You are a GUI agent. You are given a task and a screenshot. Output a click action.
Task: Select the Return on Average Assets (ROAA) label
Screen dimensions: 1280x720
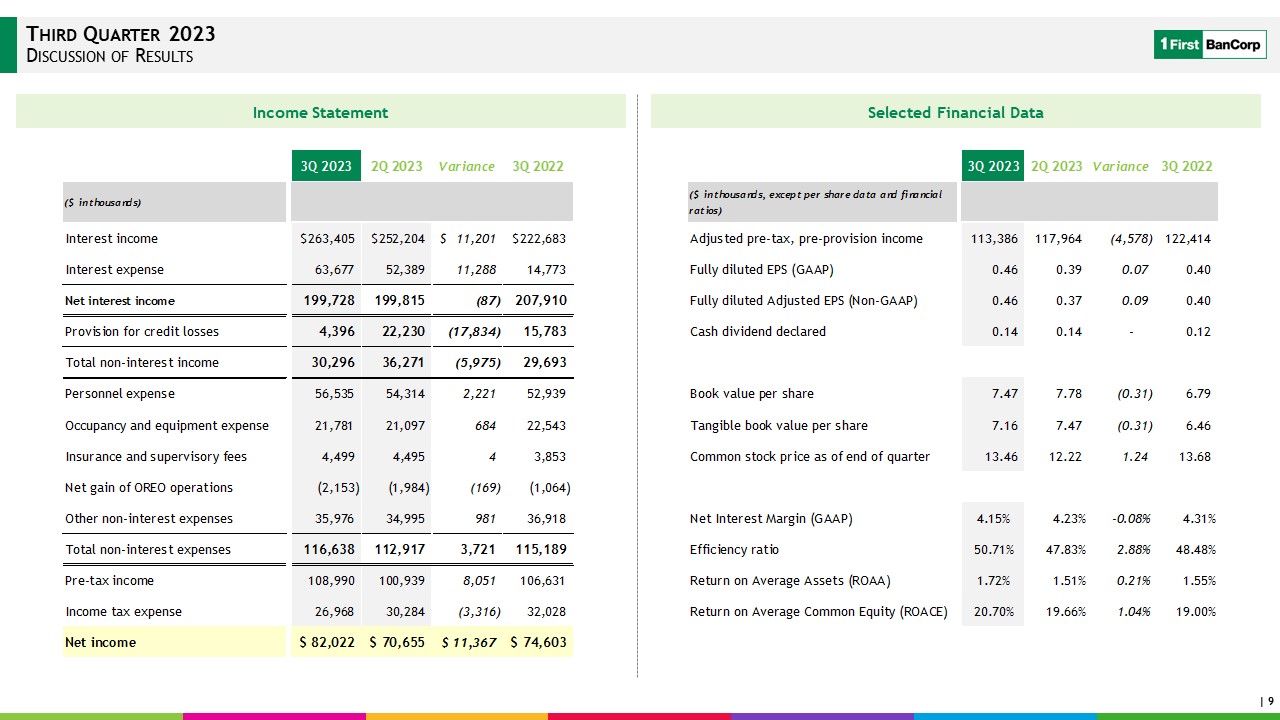pos(789,580)
